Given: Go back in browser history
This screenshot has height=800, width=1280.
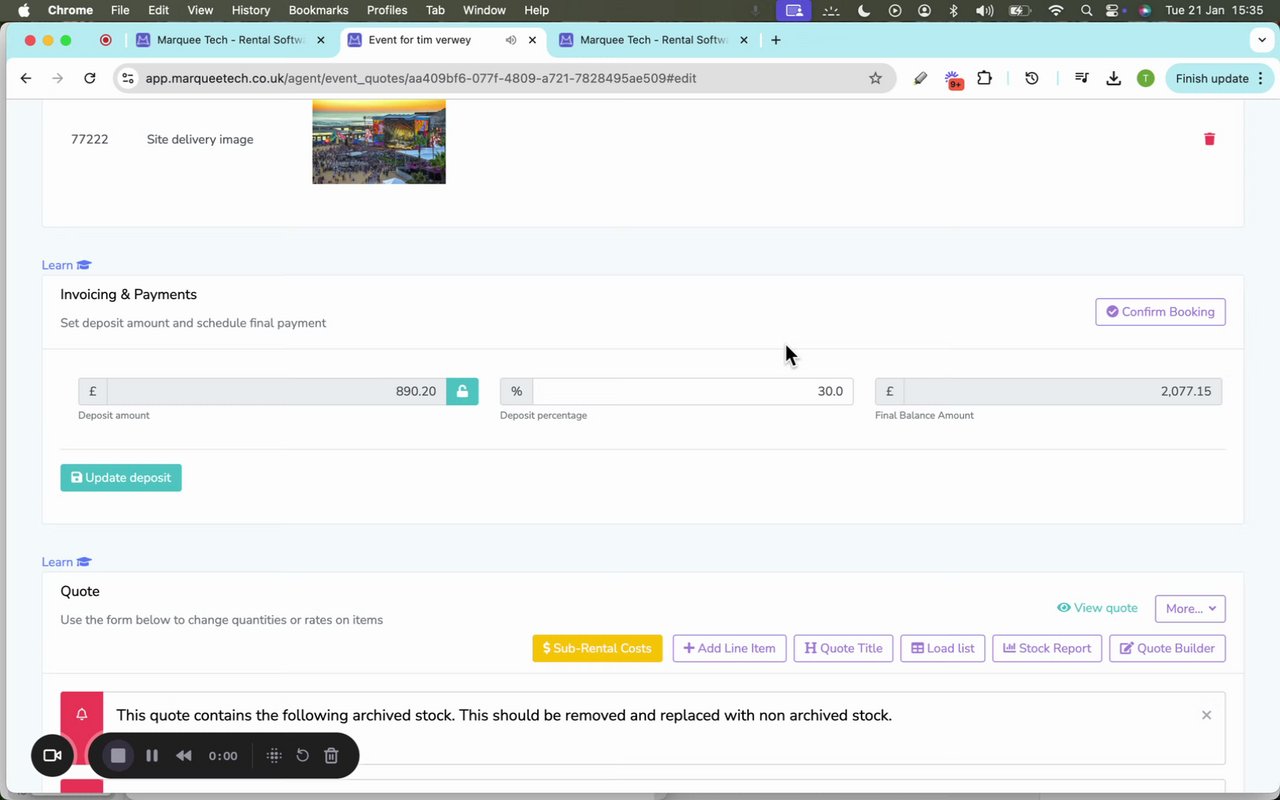Looking at the screenshot, I should [26, 78].
